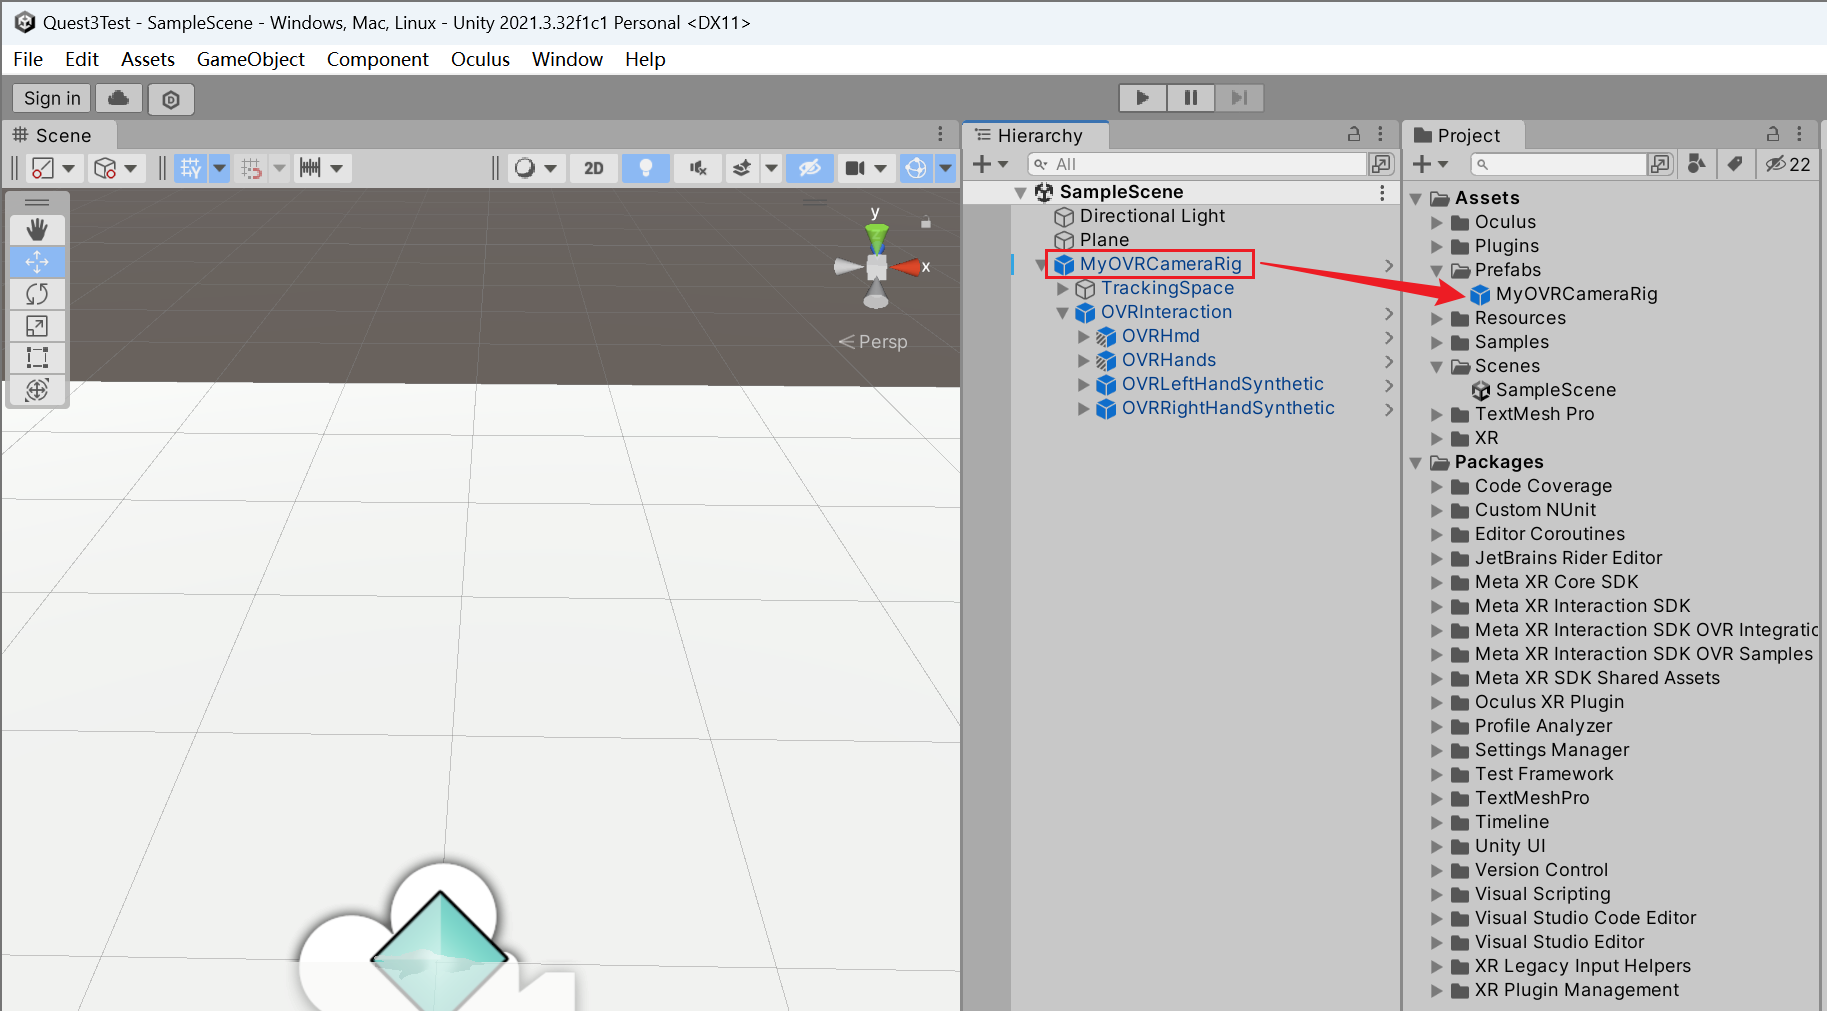The height and width of the screenshot is (1011, 1827).
Task: Open the Scene view three-dot options
Action: [x=940, y=134]
